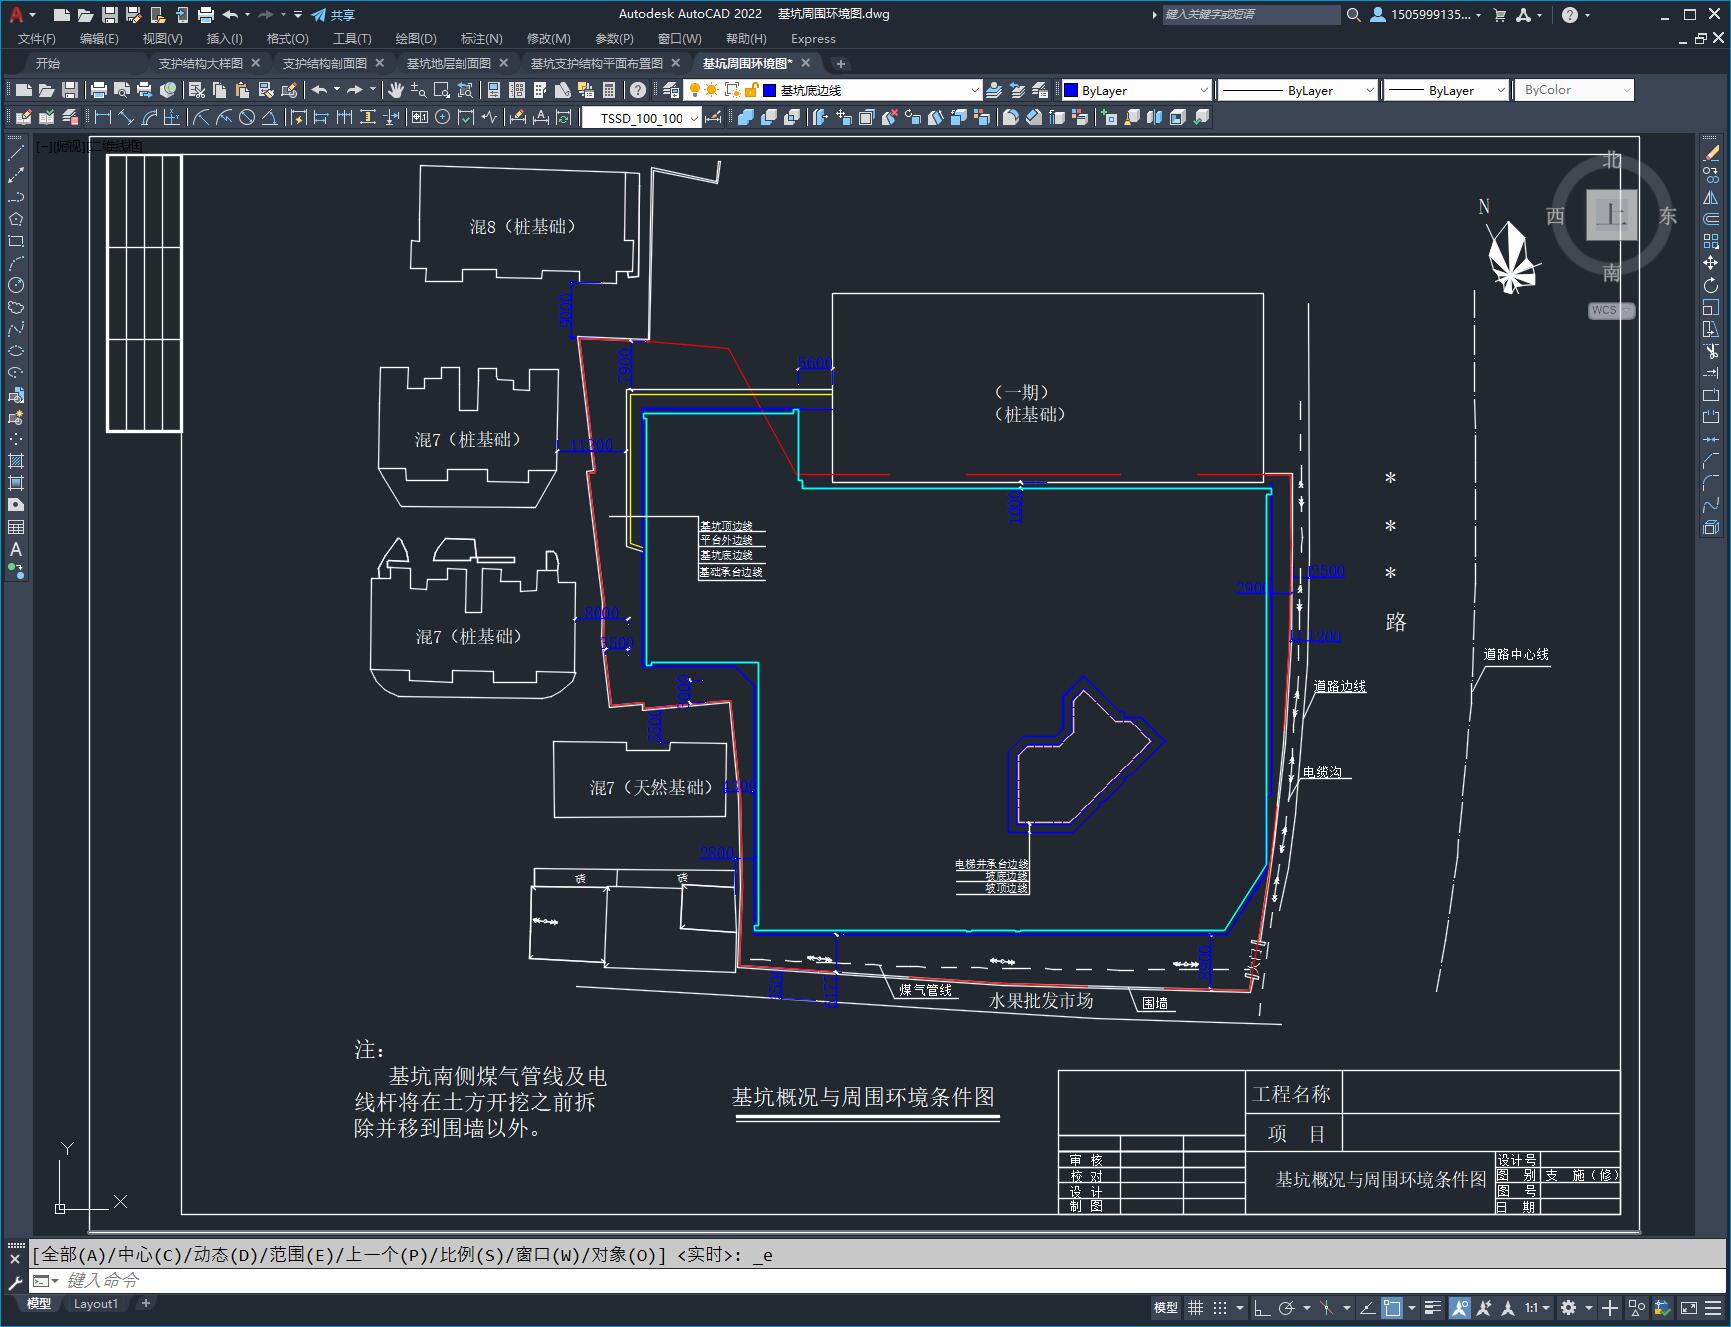Select the Line tool in the draw toolbar

click(16, 153)
